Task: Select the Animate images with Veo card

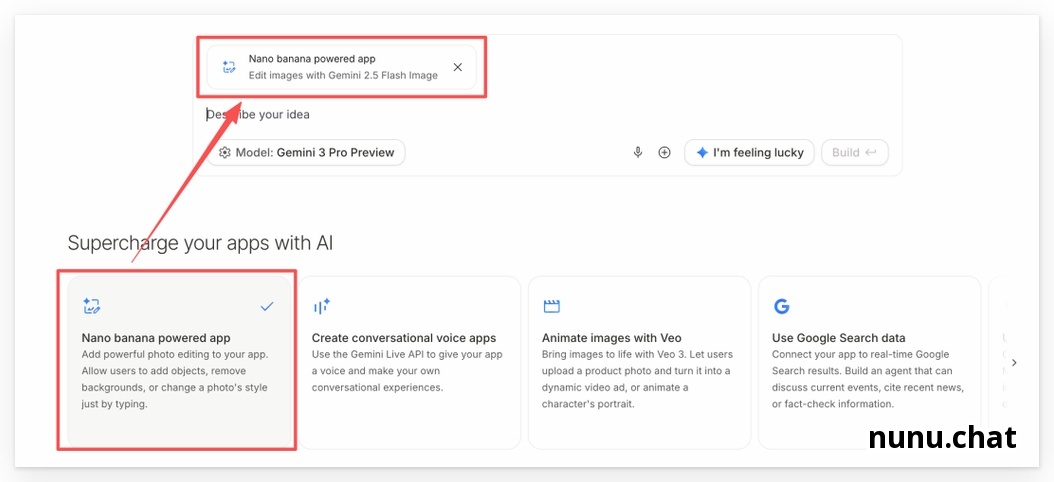Action: 639,362
